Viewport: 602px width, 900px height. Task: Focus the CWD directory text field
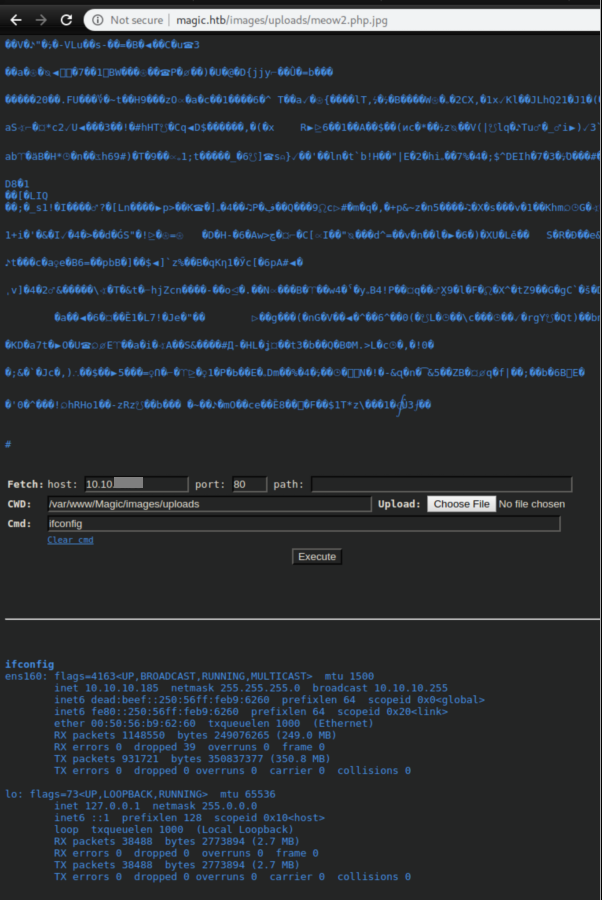tap(208, 504)
